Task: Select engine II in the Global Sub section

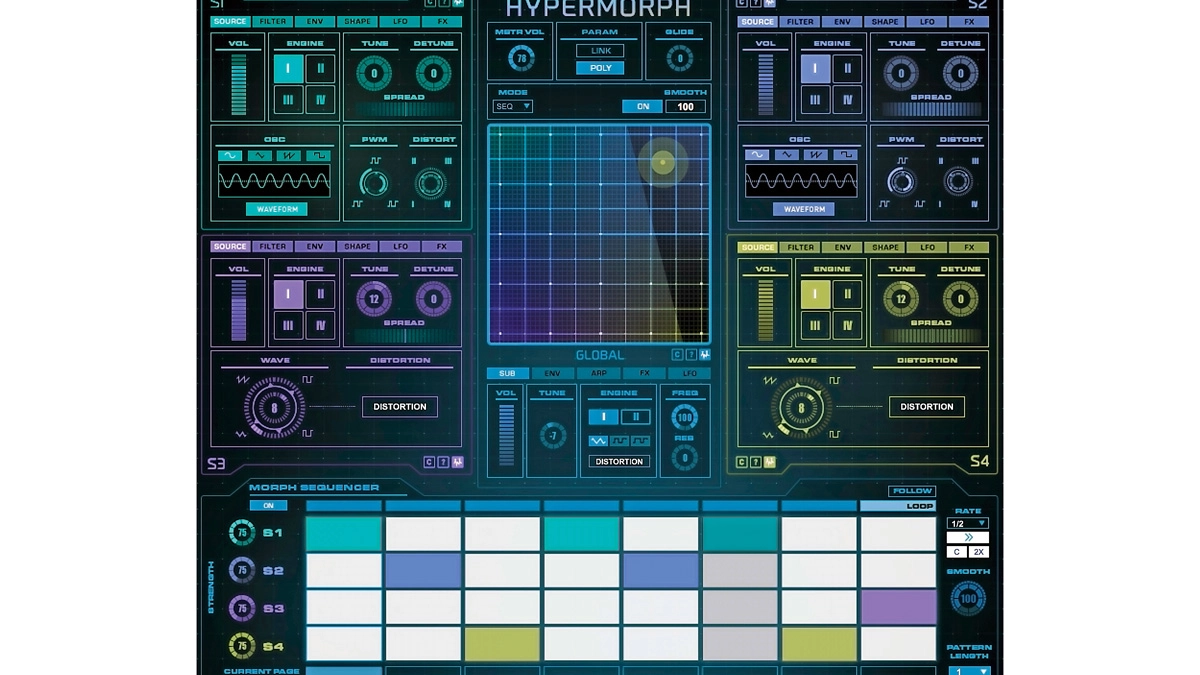Action: coord(636,417)
